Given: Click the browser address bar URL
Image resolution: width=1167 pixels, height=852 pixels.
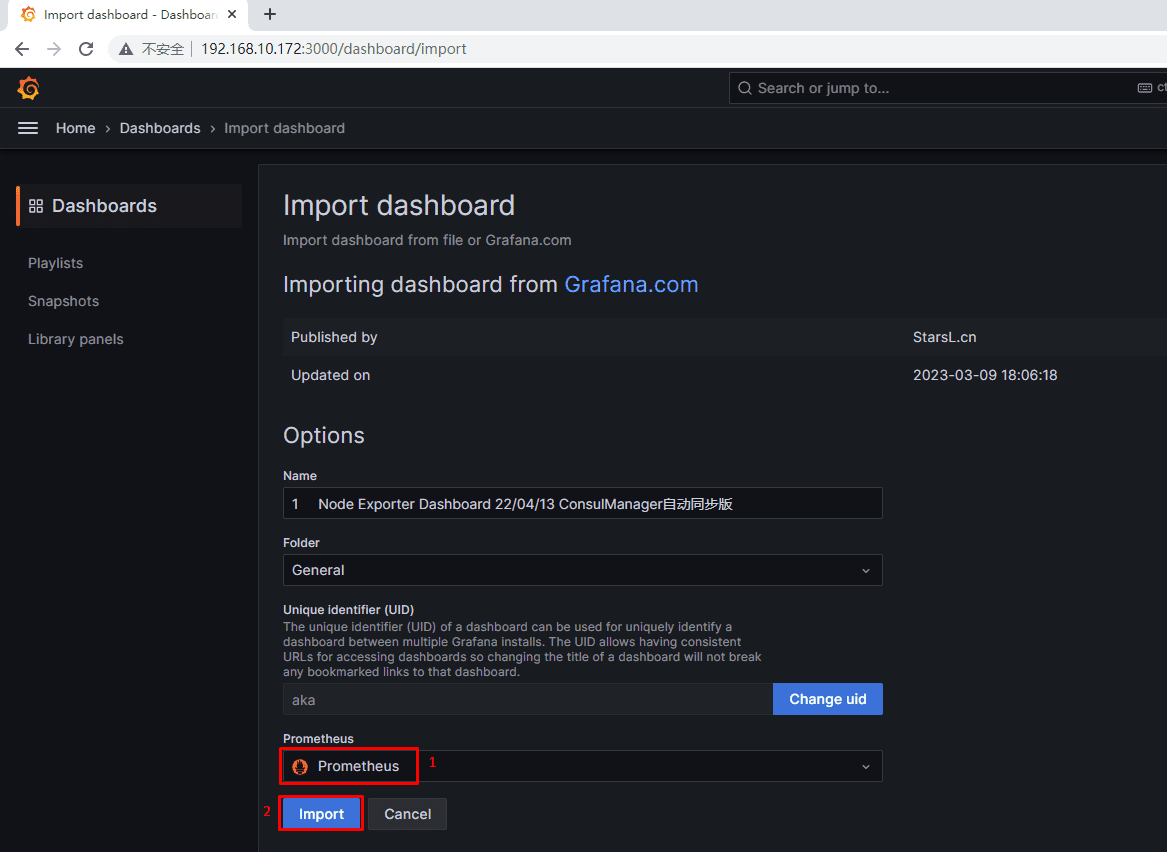Looking at the screenshot, I should click(x=333, y=49).
